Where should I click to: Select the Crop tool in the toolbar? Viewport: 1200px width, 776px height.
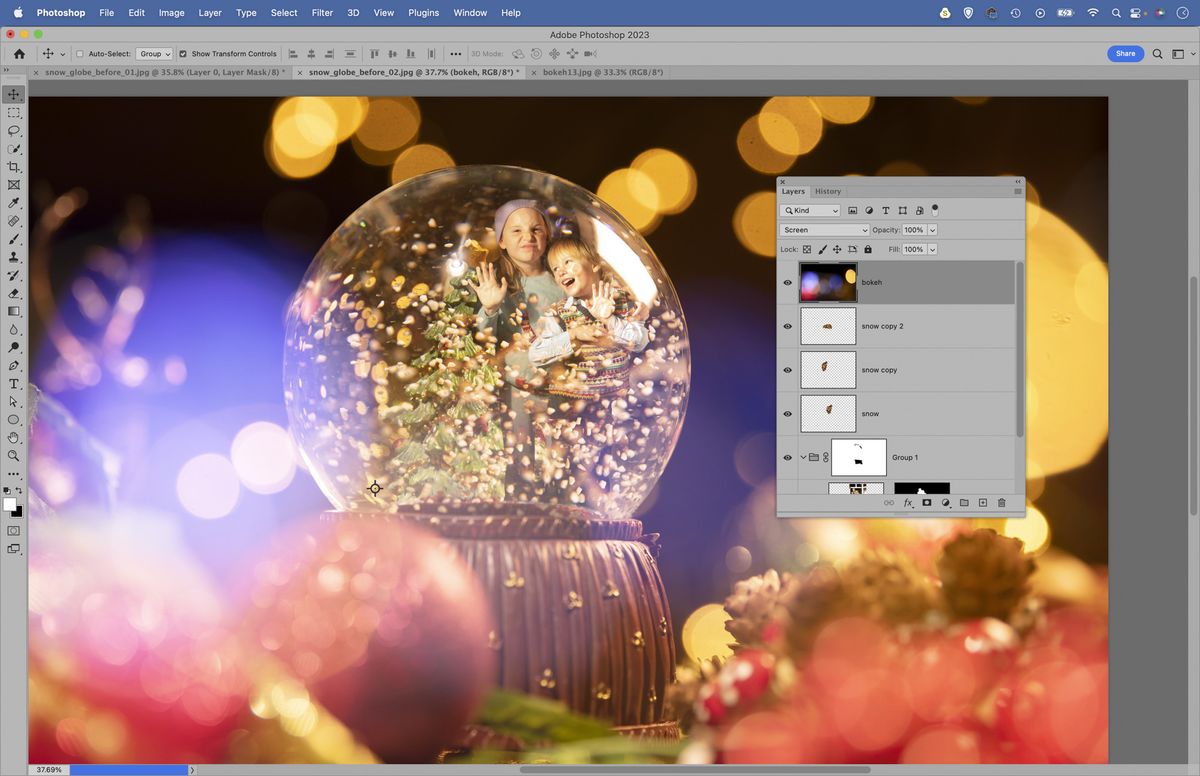[x=15, y=167]
